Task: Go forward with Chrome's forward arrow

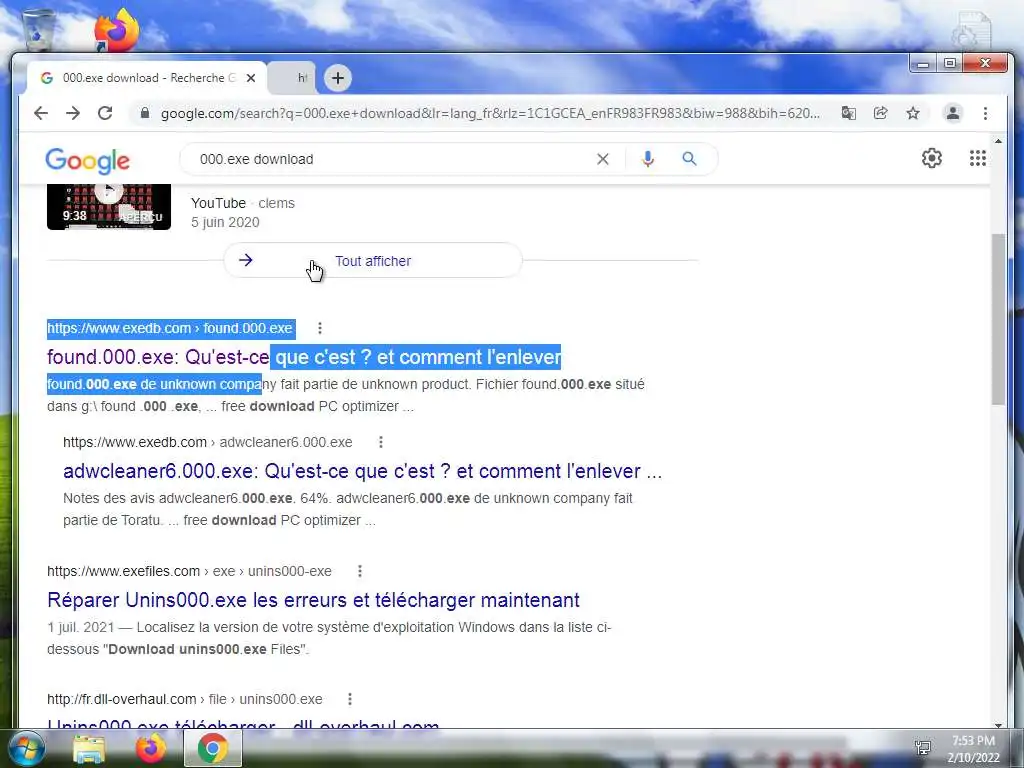Action: point(72,113)
